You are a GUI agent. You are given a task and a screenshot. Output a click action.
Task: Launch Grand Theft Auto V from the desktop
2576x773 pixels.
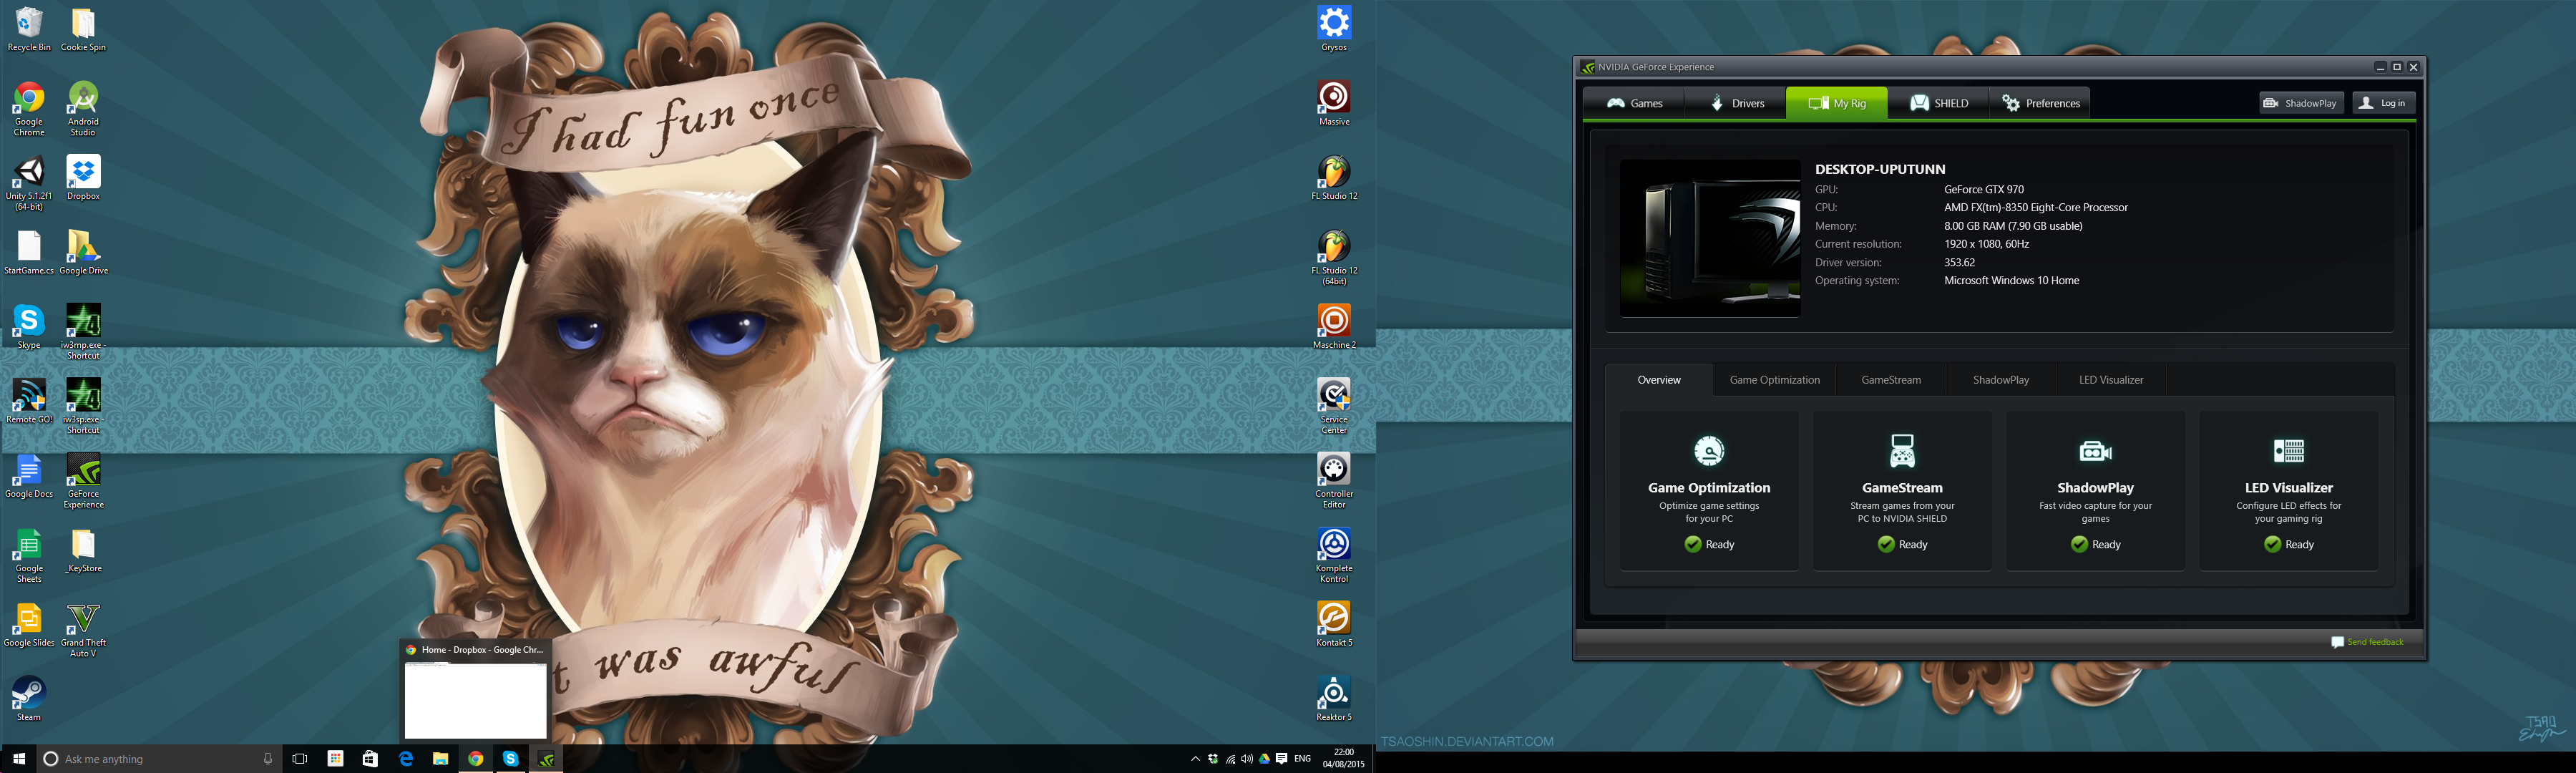(83, 630)
